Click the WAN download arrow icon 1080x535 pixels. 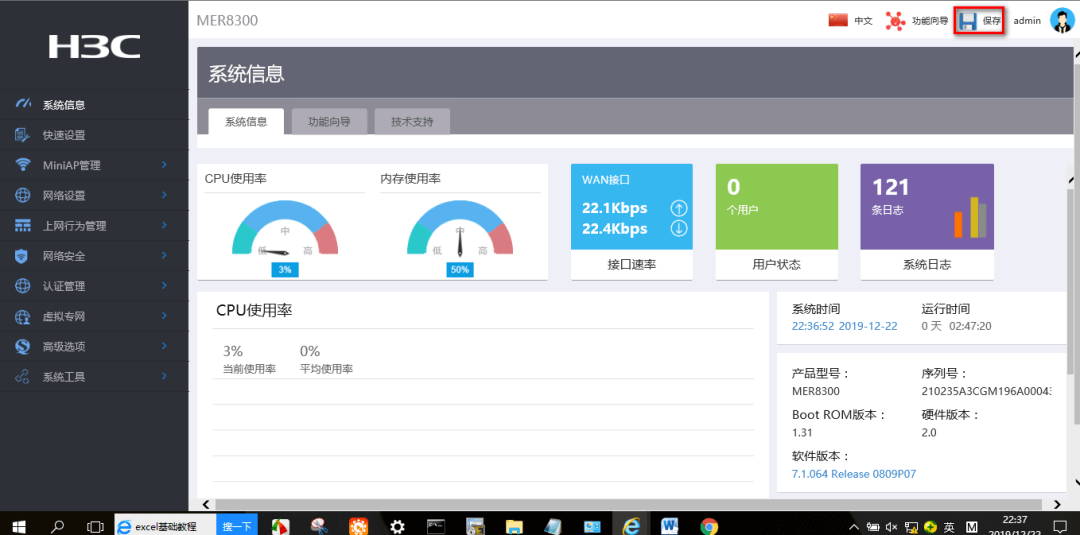[x=679, y=229]
